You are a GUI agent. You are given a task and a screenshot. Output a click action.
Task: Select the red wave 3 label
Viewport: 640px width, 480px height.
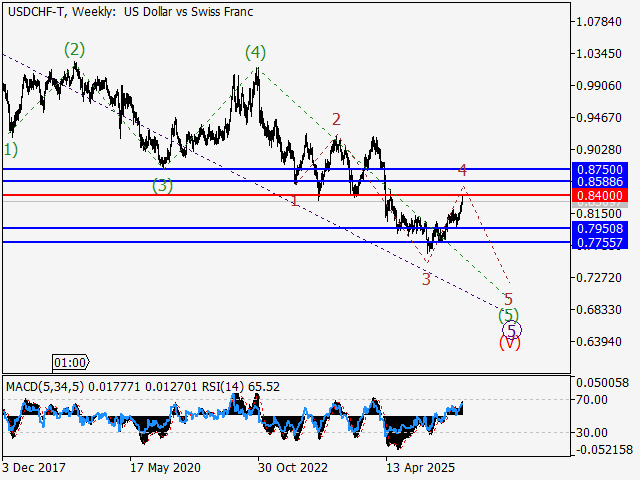426,280
